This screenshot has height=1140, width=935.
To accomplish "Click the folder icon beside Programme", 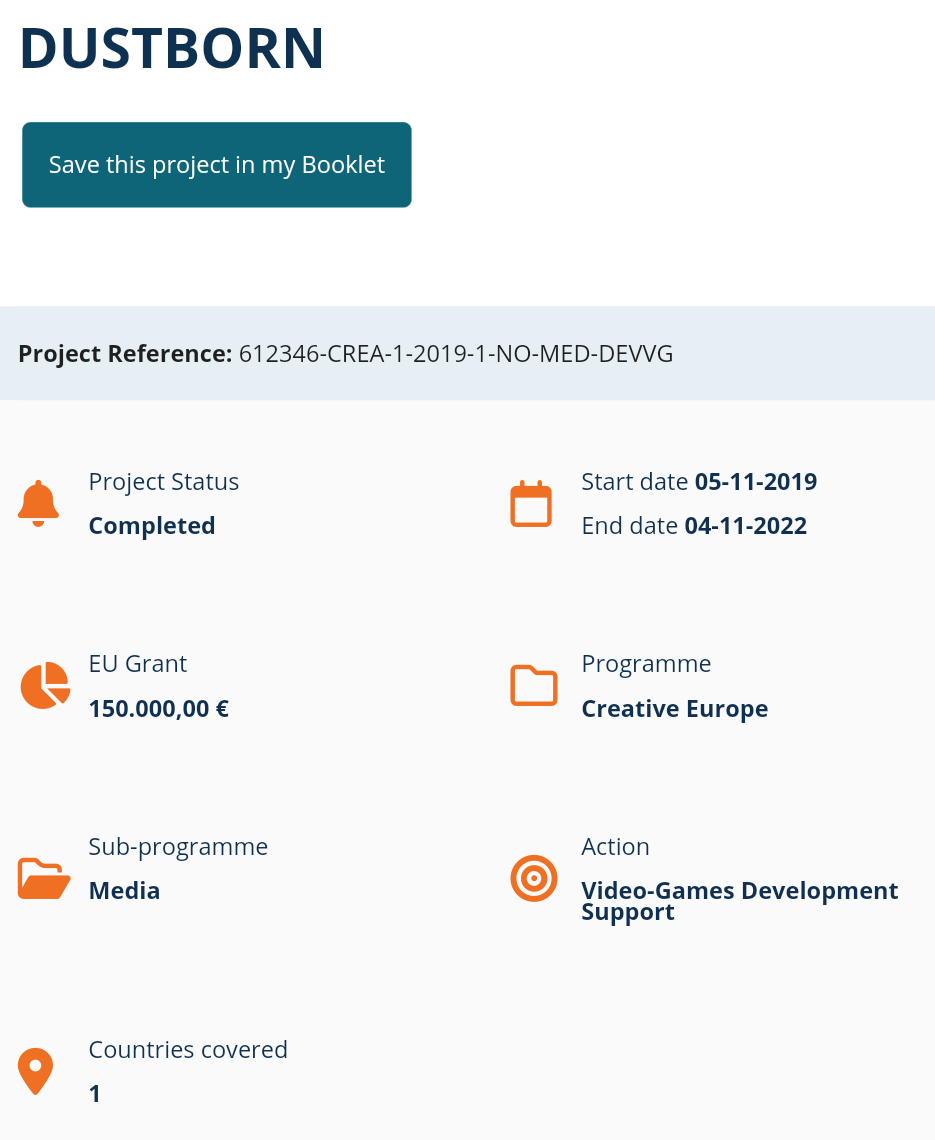I will point(534,686).
